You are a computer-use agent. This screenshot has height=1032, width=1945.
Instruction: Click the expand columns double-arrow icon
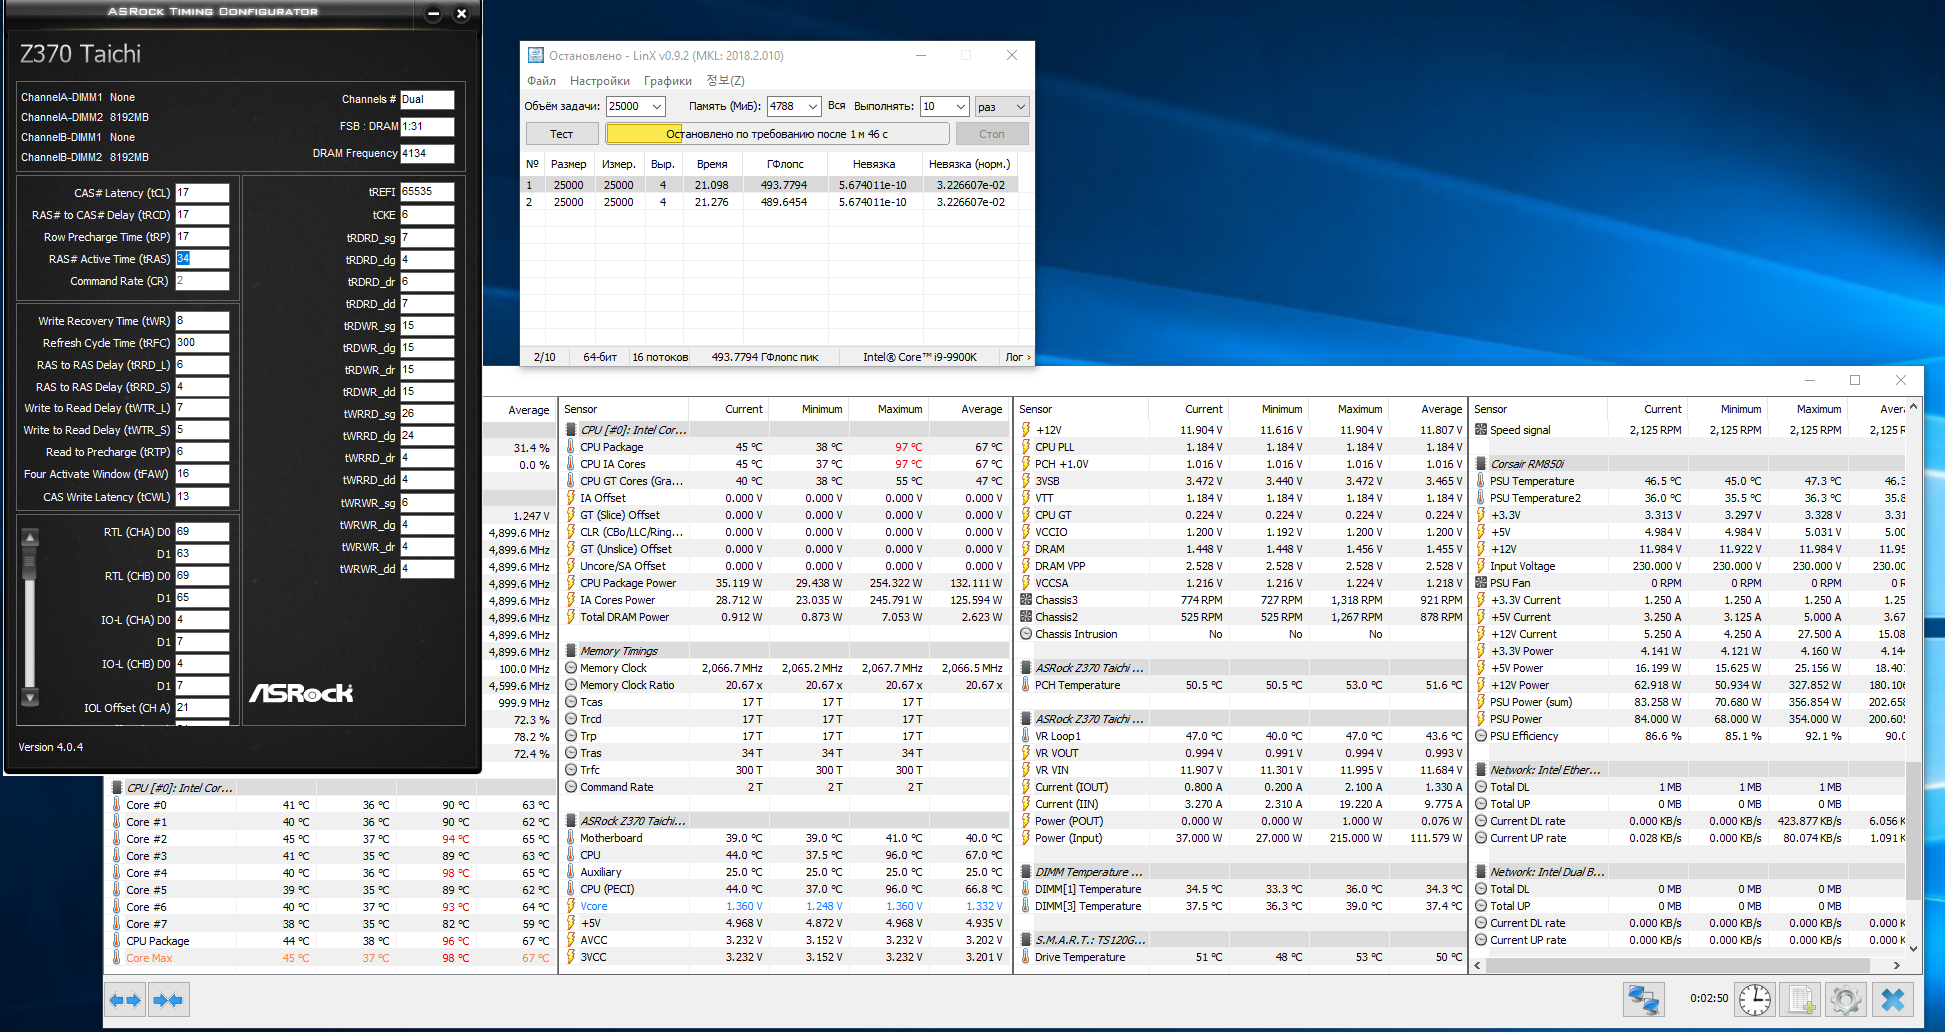pyautogui.click(x=126, y=1000)
